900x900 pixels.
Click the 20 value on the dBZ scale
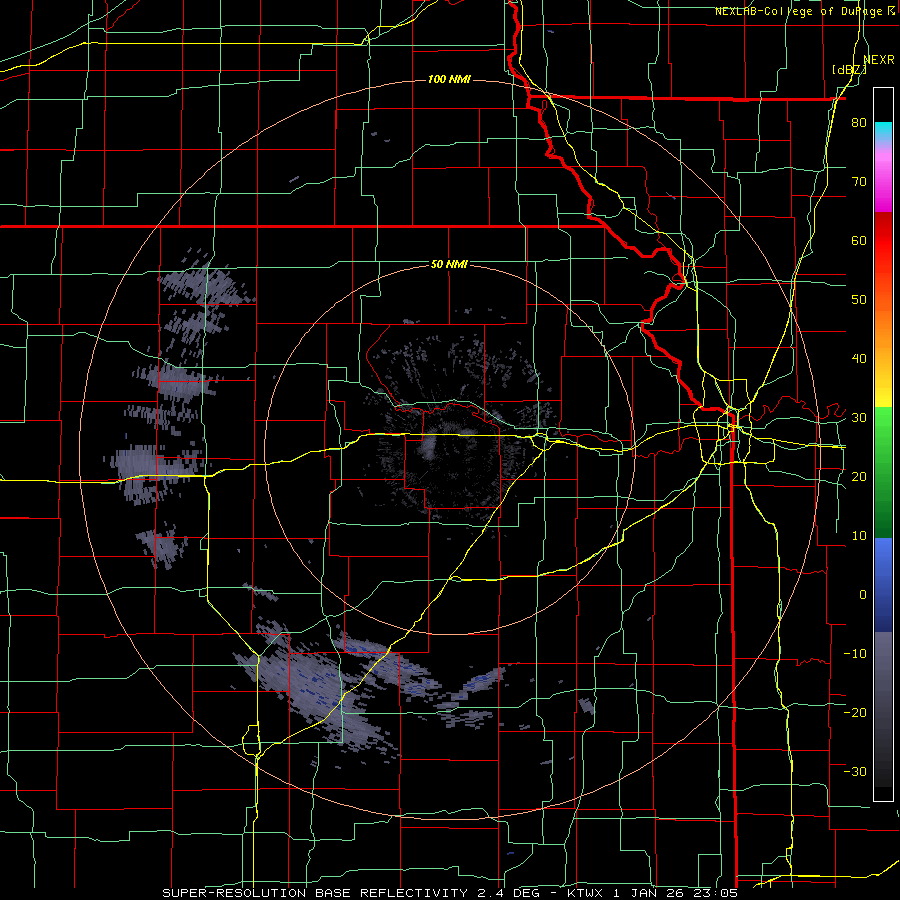coord(859,476)
